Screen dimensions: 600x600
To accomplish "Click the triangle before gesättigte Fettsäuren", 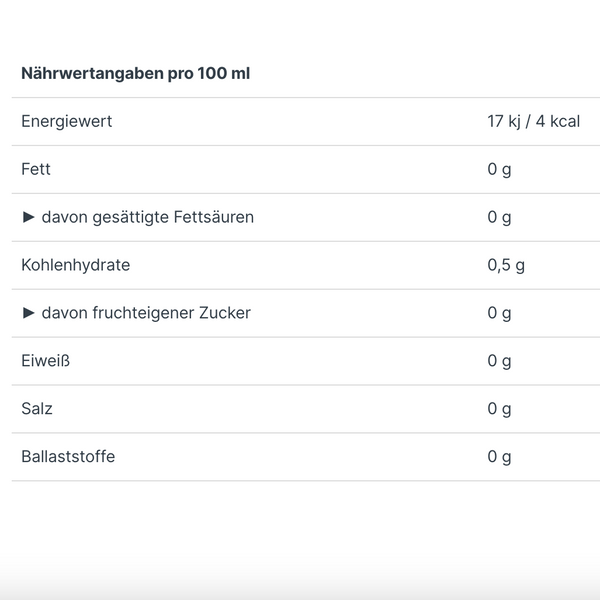I will tap(29, 217).
